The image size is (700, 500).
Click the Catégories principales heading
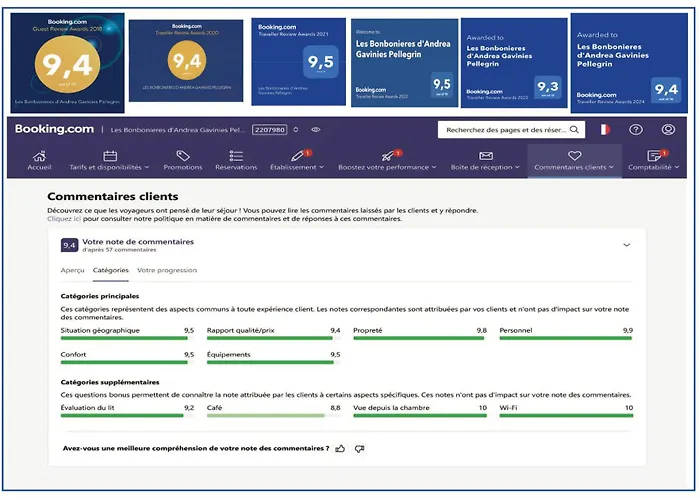100,296
